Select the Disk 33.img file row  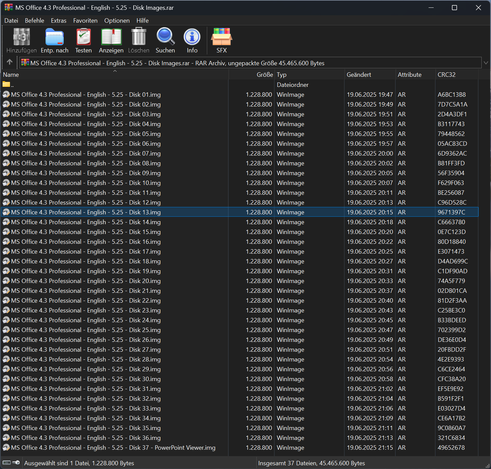click(240, 408)
